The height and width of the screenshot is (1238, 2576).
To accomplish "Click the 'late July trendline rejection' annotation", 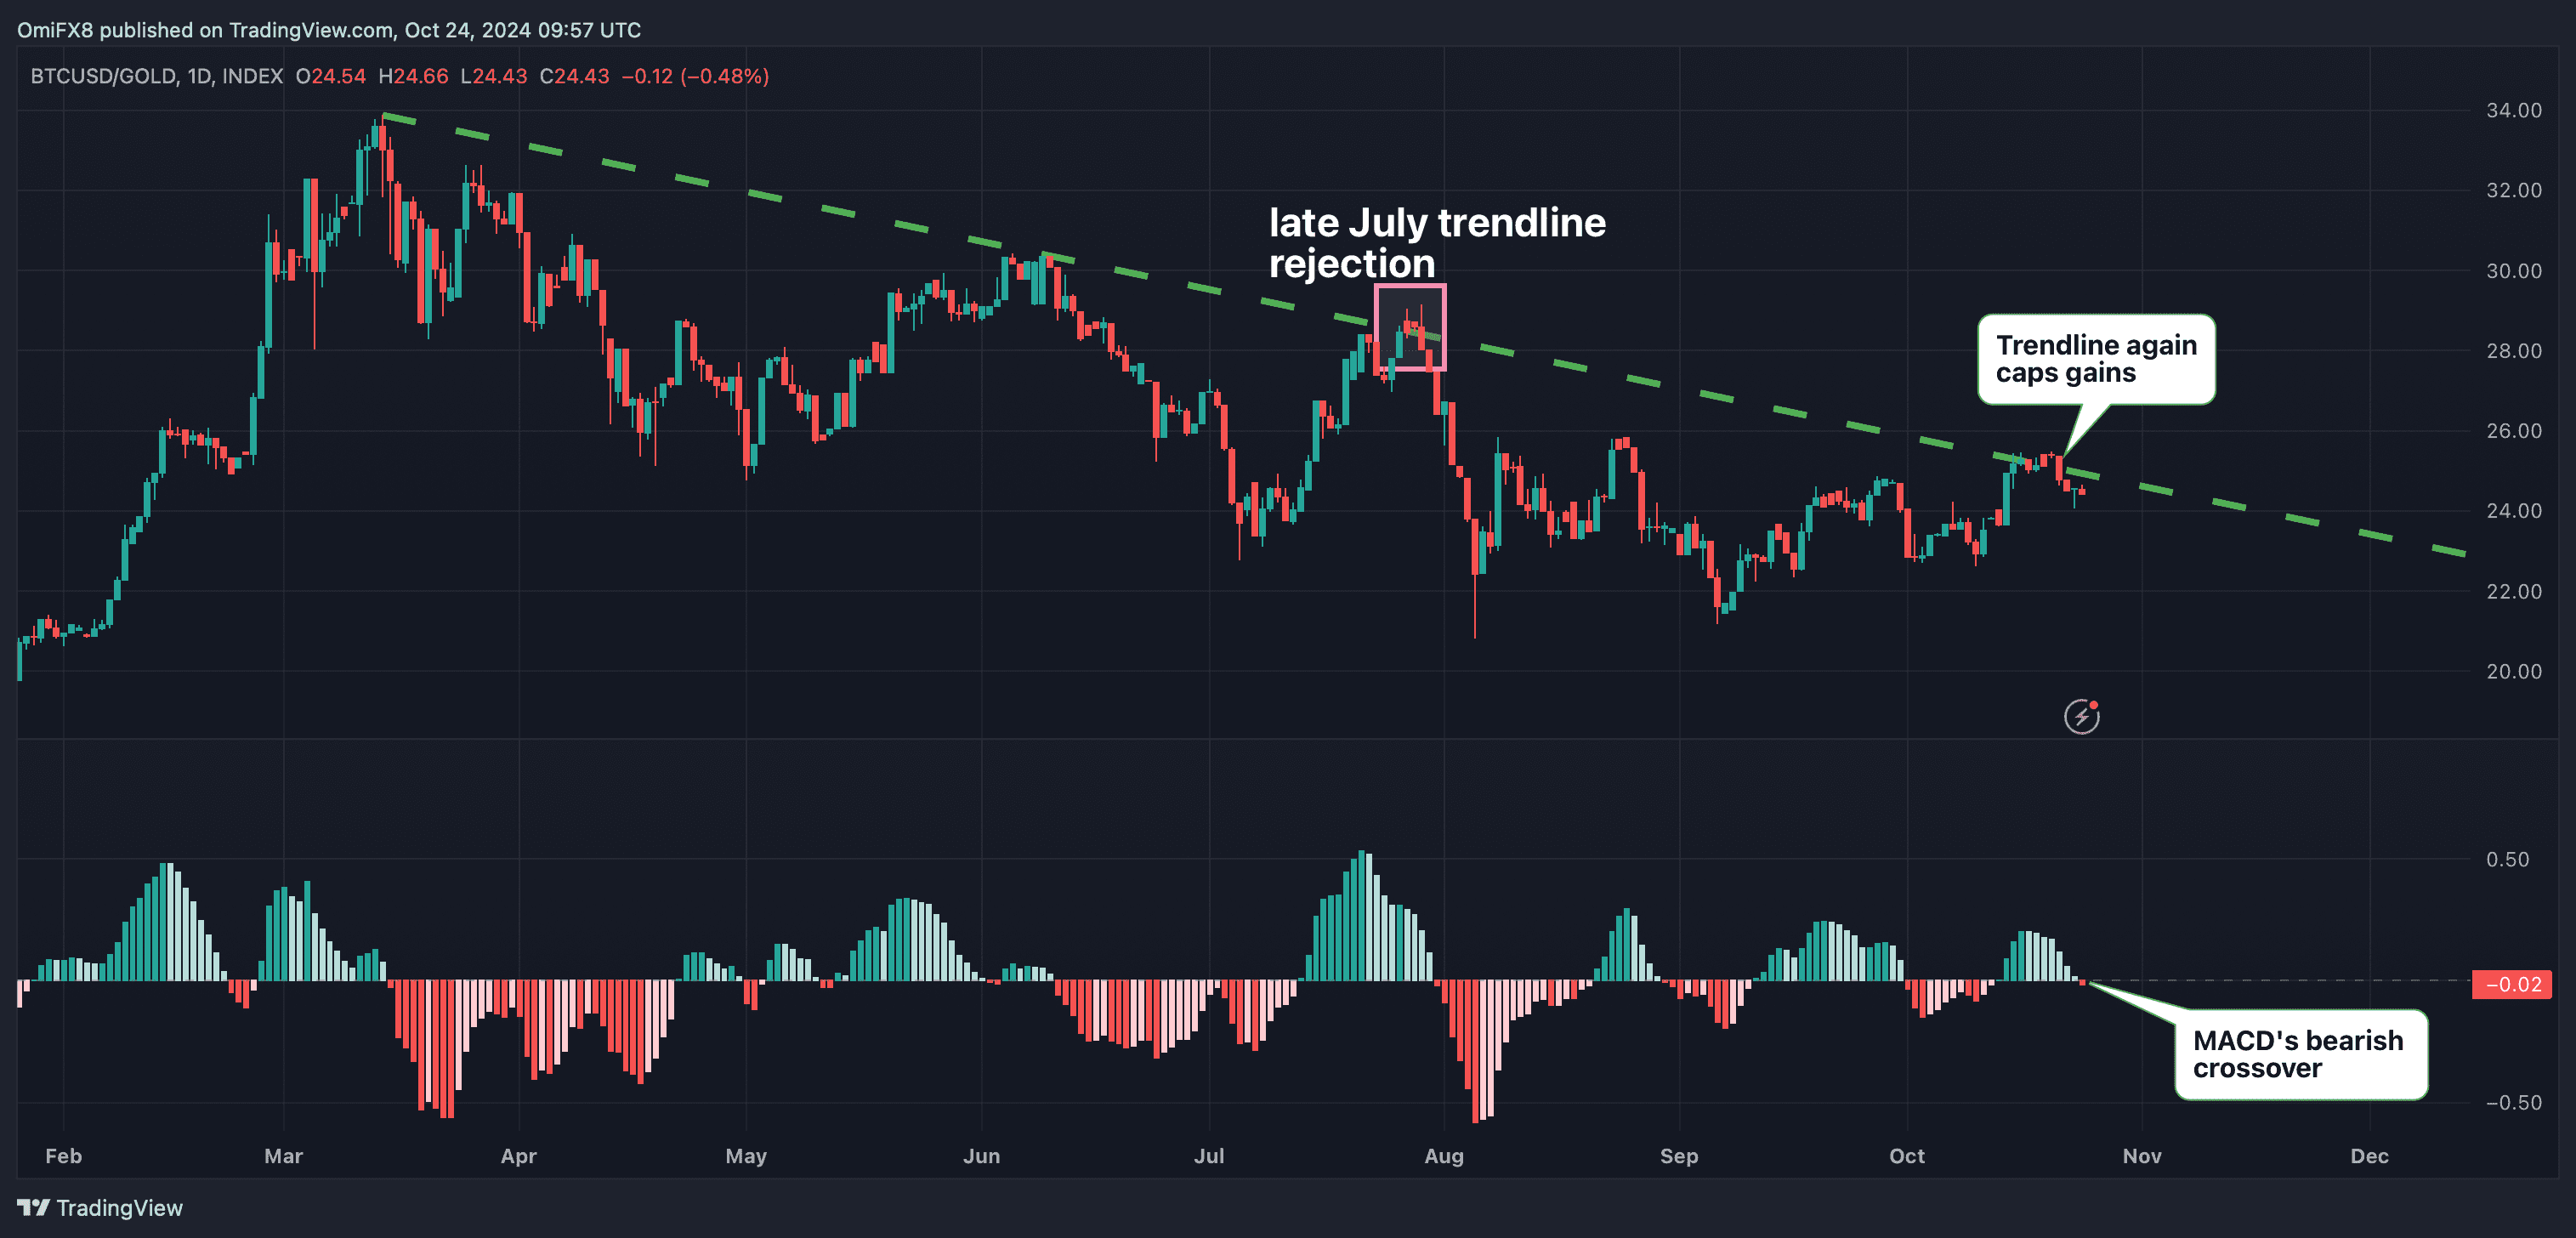I will [1437, 243].
